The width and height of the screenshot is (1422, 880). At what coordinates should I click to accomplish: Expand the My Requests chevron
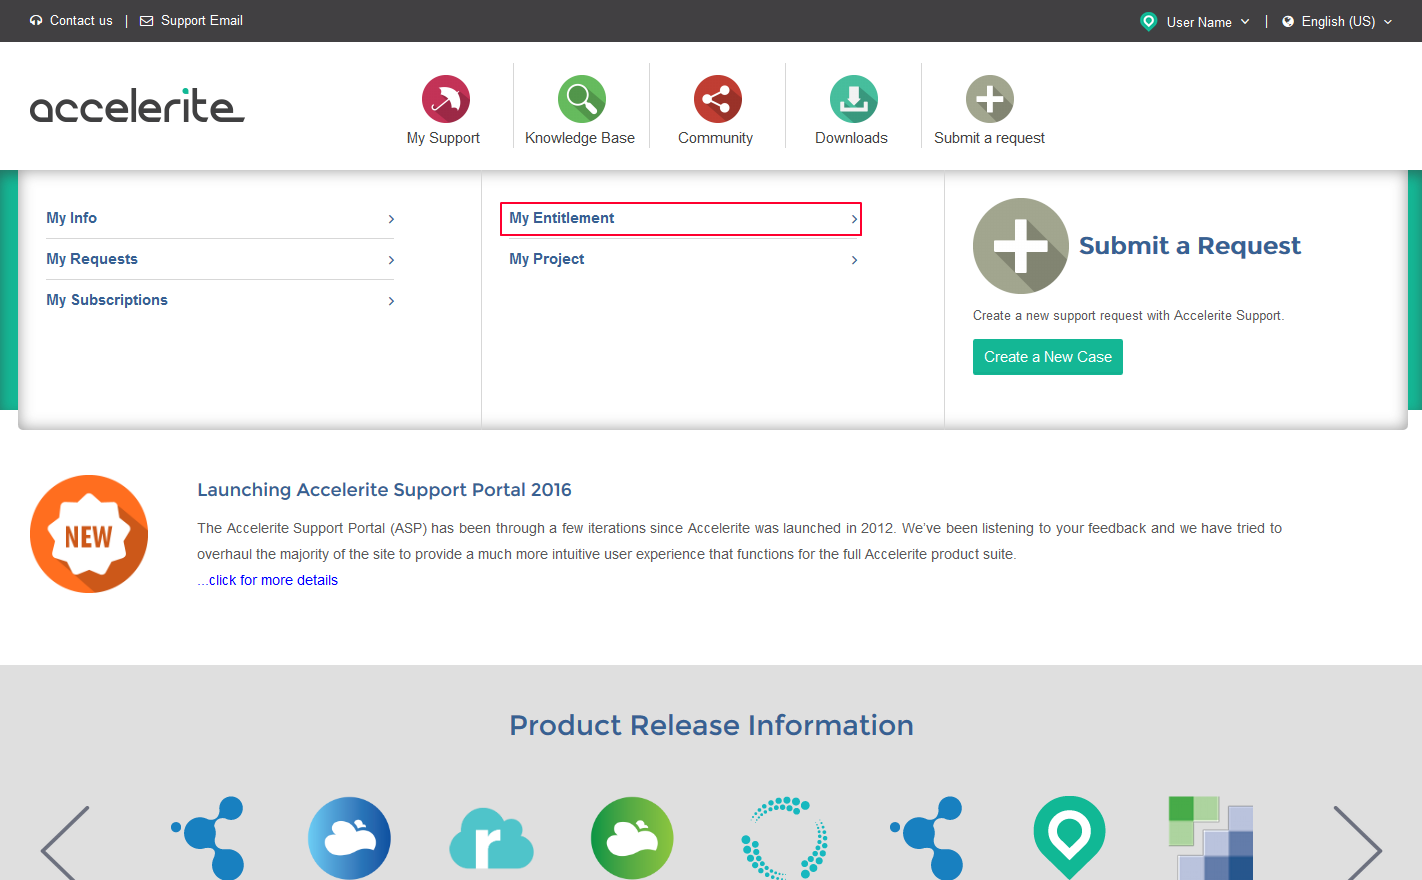tap(391, 260)
